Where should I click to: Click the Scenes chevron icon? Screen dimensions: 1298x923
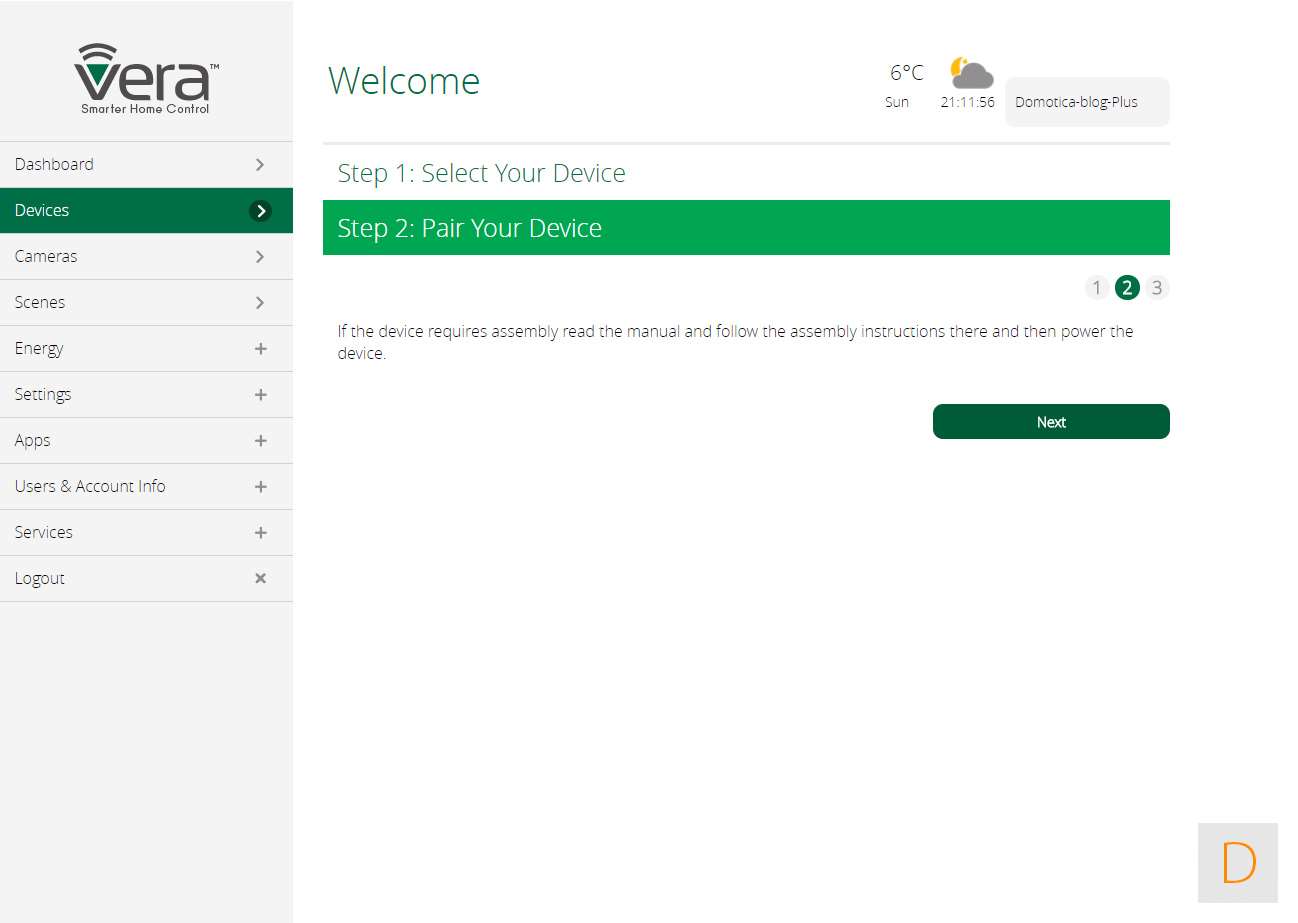click(x=260, y=303)
